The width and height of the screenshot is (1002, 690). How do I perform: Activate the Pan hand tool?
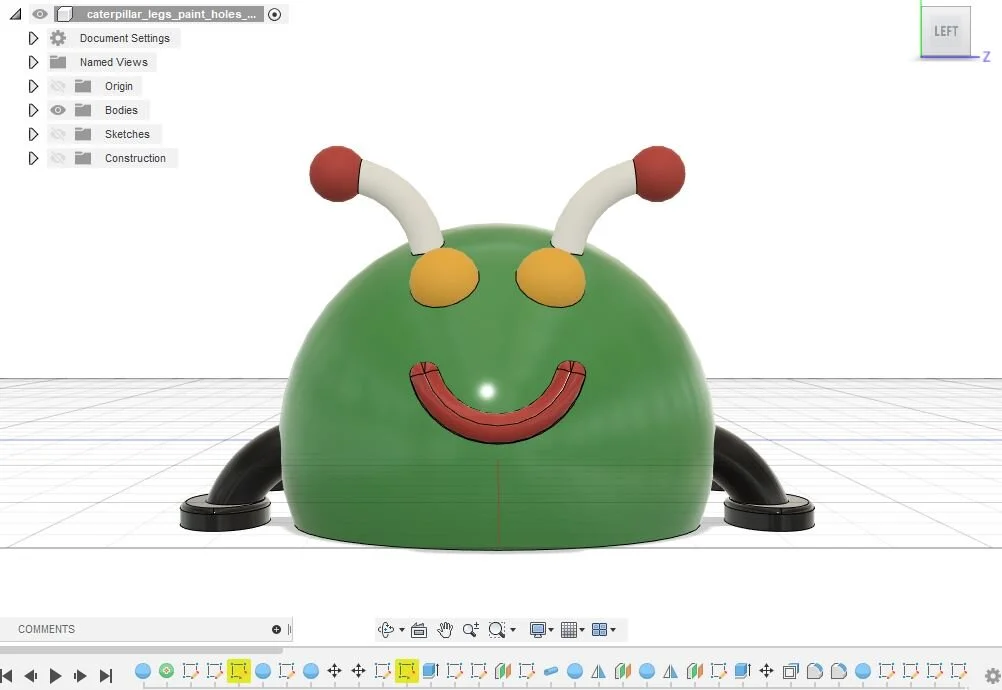[445, 630]
